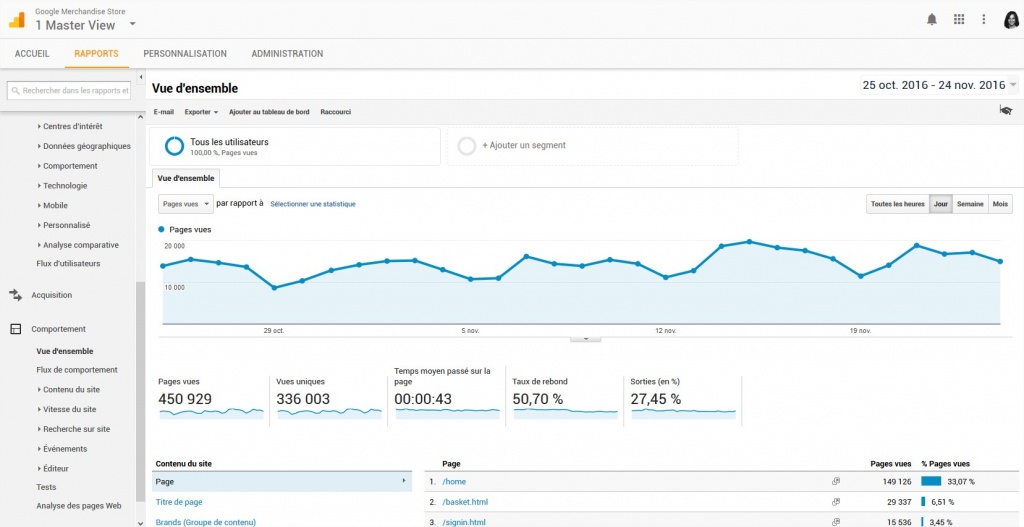
Task: Open Flux d'utilisateurs report
Action: (69, 264)
